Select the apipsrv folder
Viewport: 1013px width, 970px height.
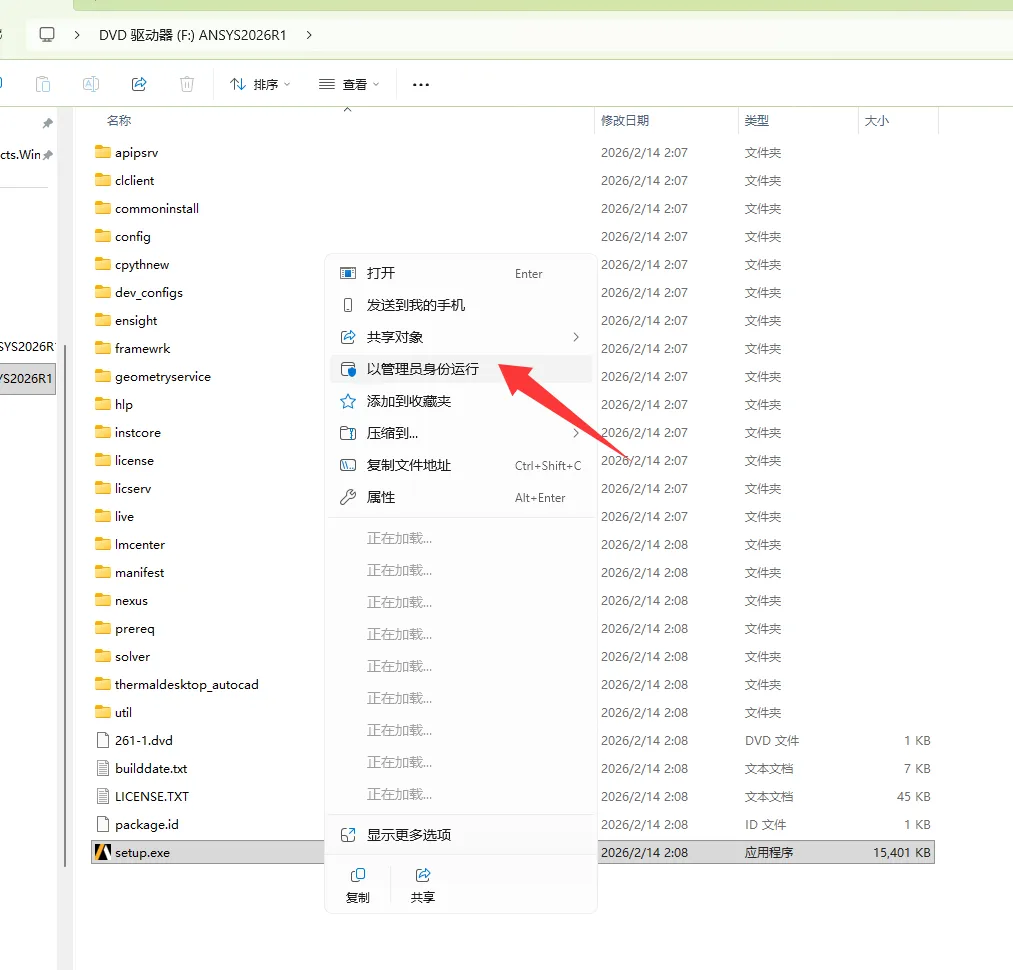point(136,153)
